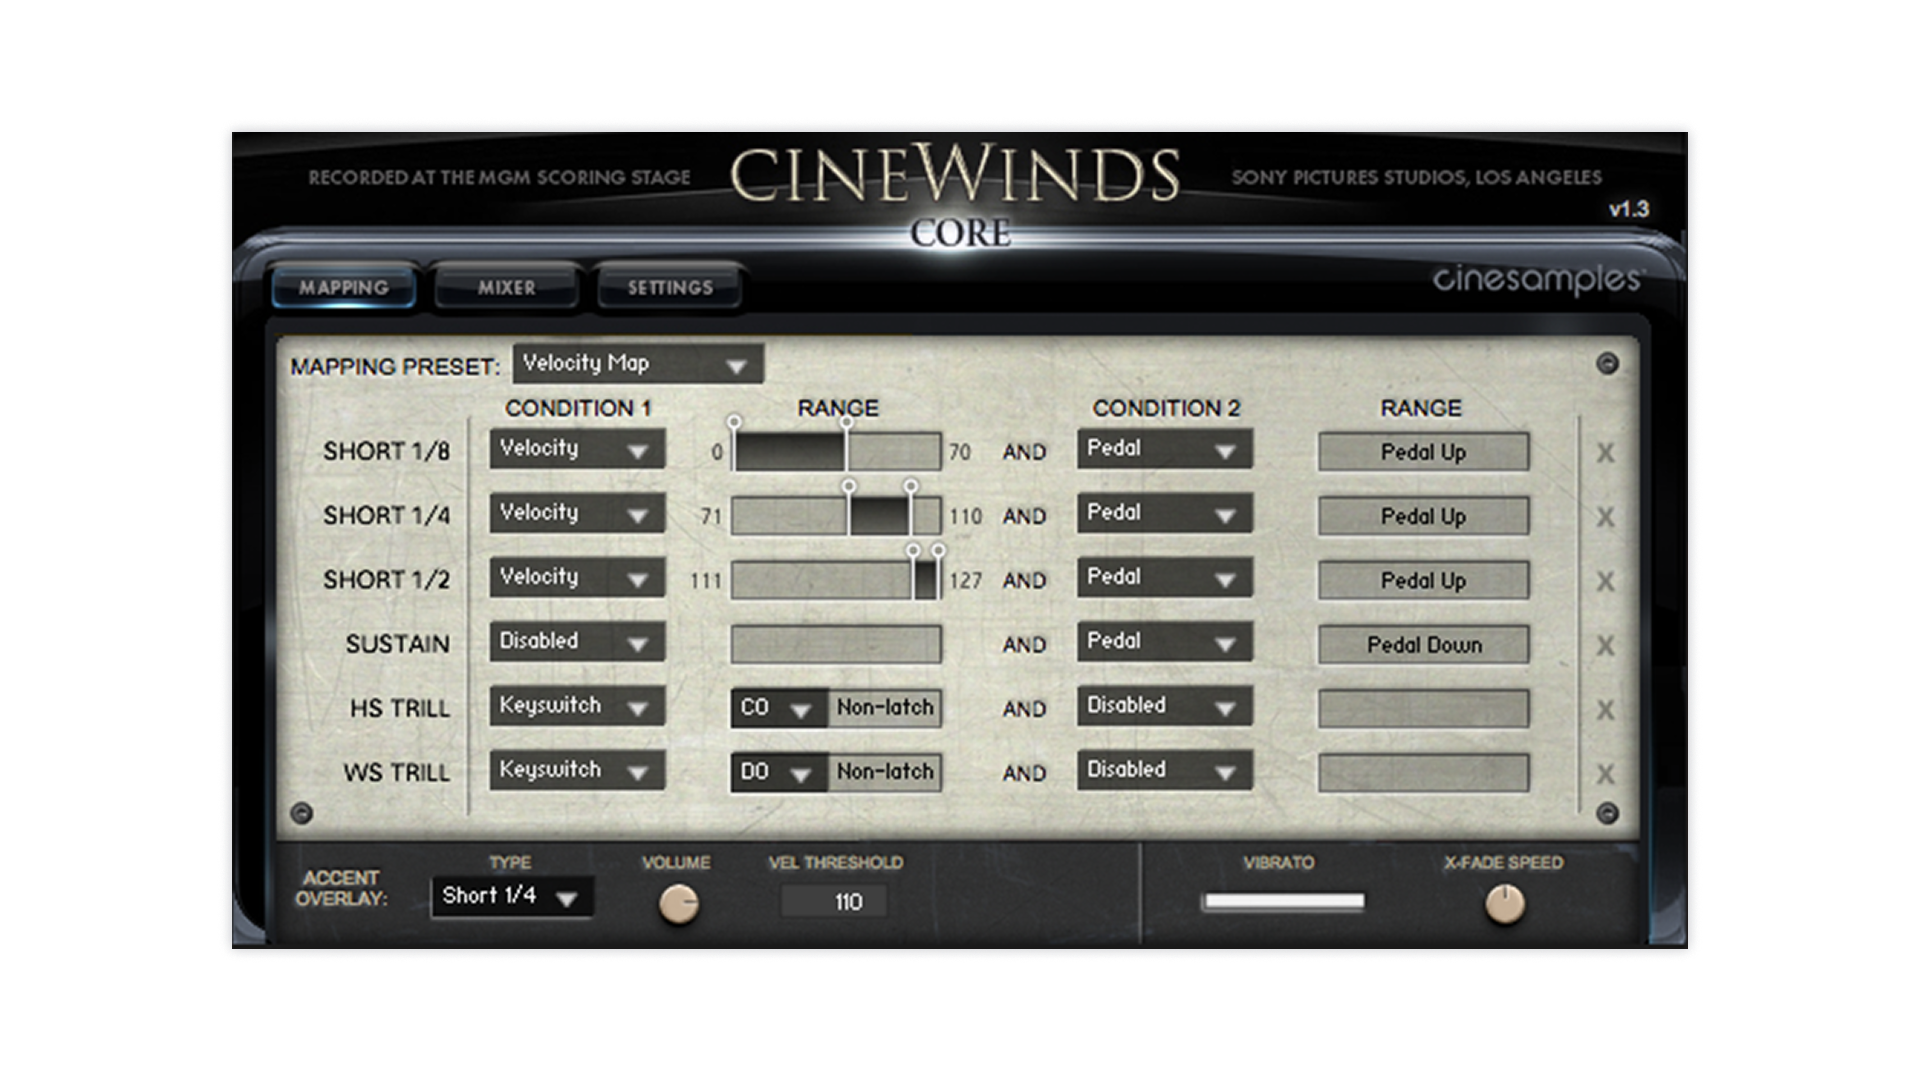Screen dimensions: 1920x1080
Task: Click the SUSTAIN articulation label
Action: click(x=398, y=644)
